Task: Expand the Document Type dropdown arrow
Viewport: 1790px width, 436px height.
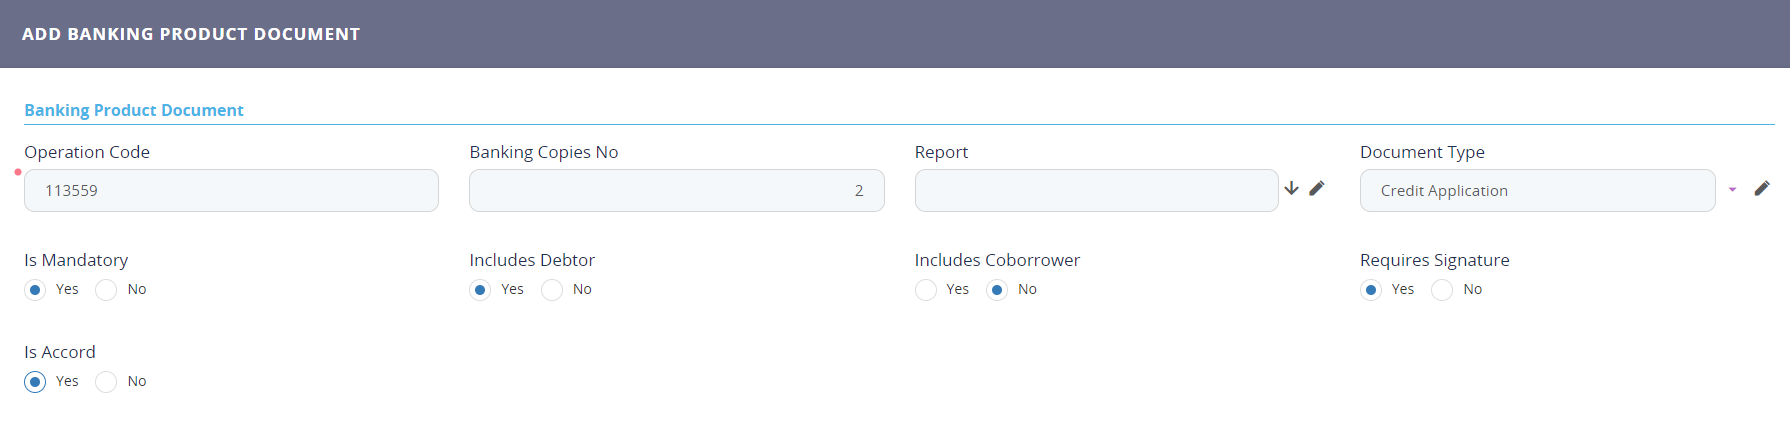Action: point(1732,189)
